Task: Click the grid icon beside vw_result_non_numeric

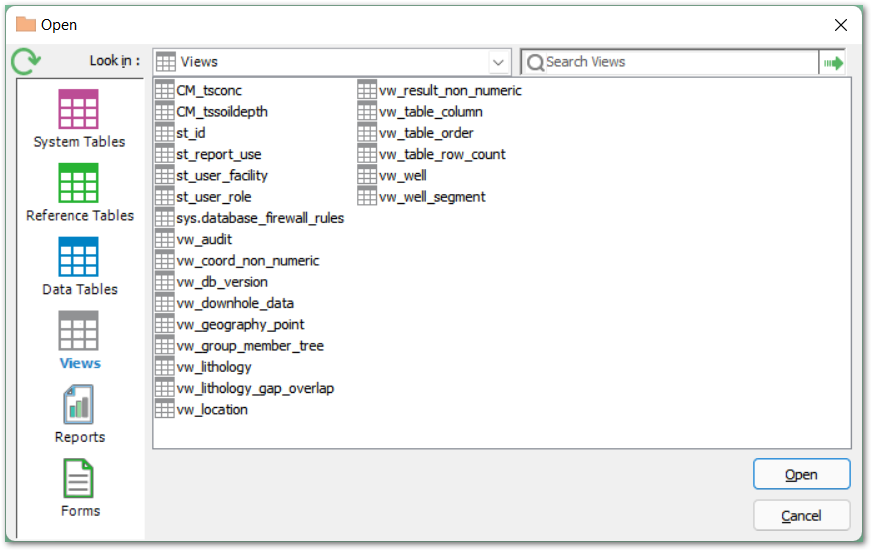Action: pos(367,90)
